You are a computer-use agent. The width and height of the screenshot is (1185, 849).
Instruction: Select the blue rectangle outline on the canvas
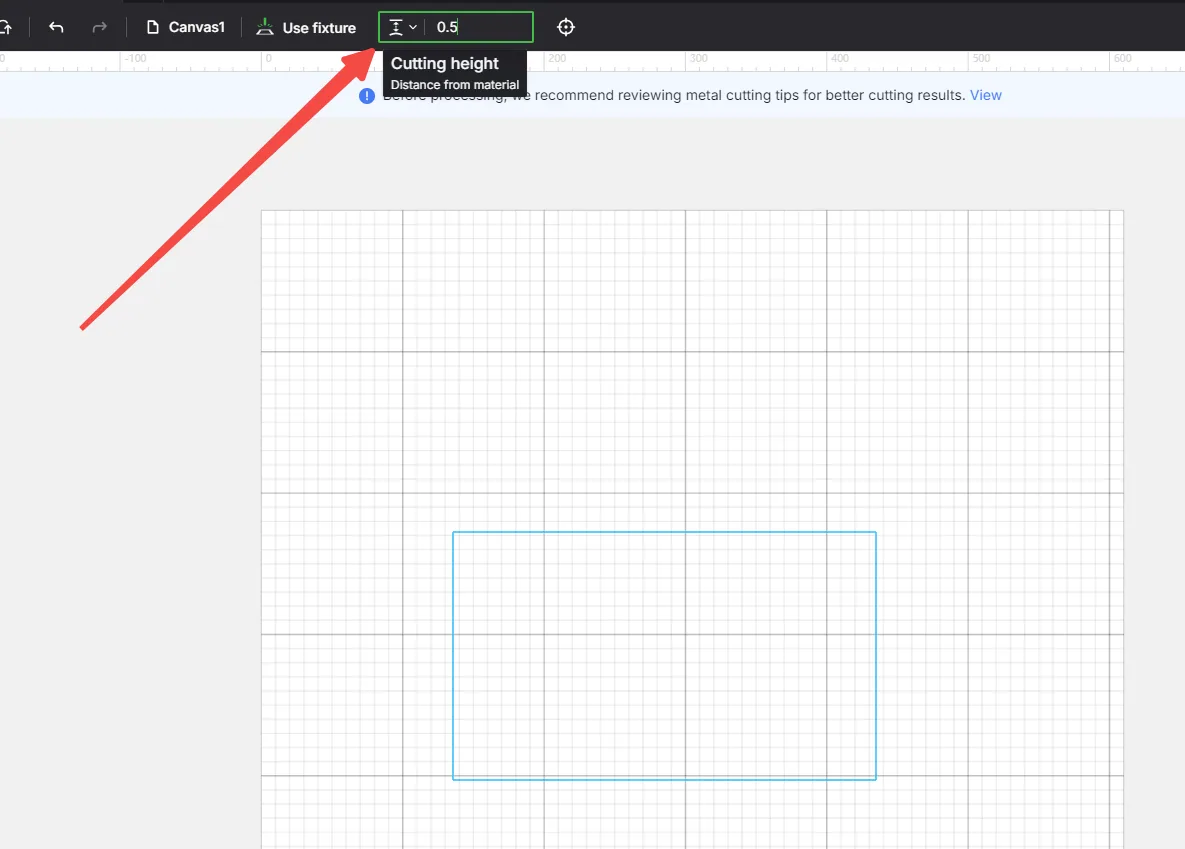click(x=664, y=532)
